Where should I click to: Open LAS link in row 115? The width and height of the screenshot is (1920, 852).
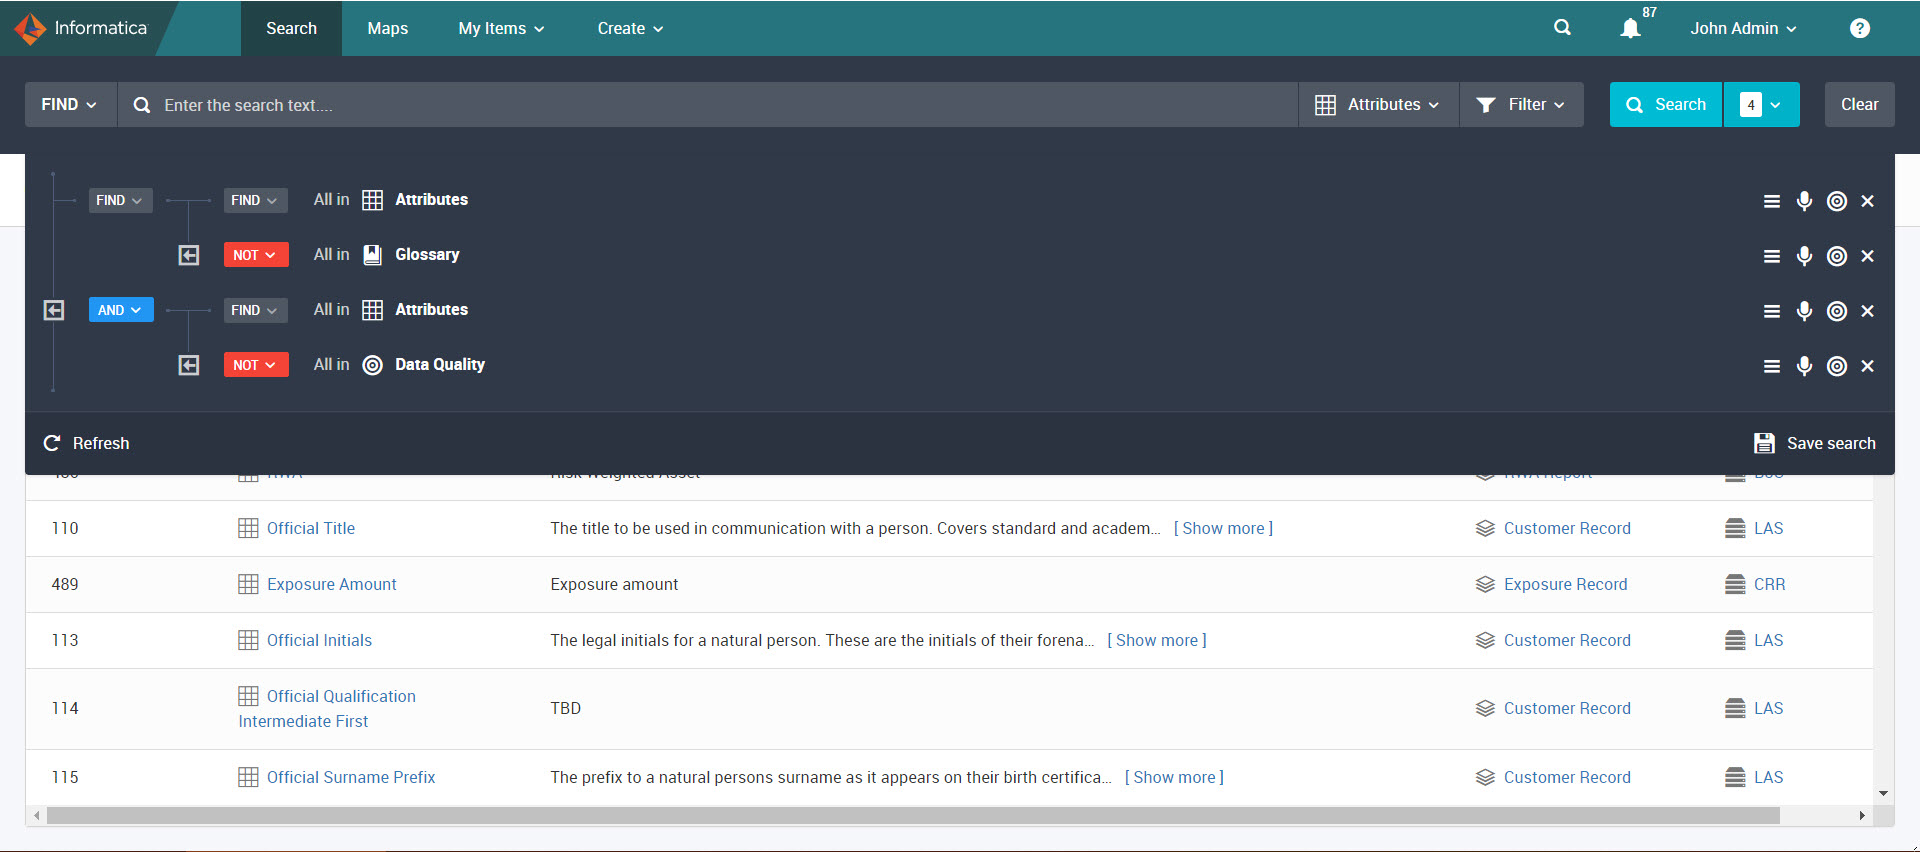pyautogui.click(x=1768, y=777)
